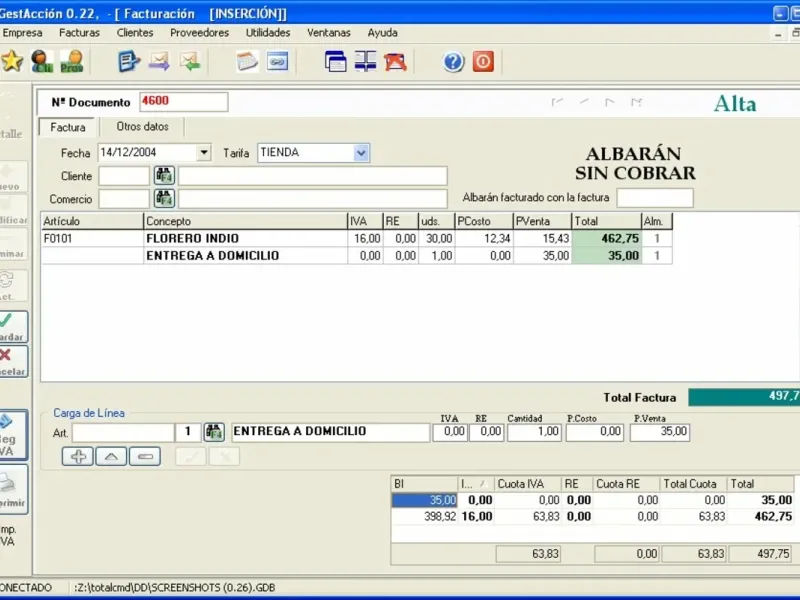Open the clients (Cli) toolbar icon
This screenshot has height=600, width=800.
point(42,61)
